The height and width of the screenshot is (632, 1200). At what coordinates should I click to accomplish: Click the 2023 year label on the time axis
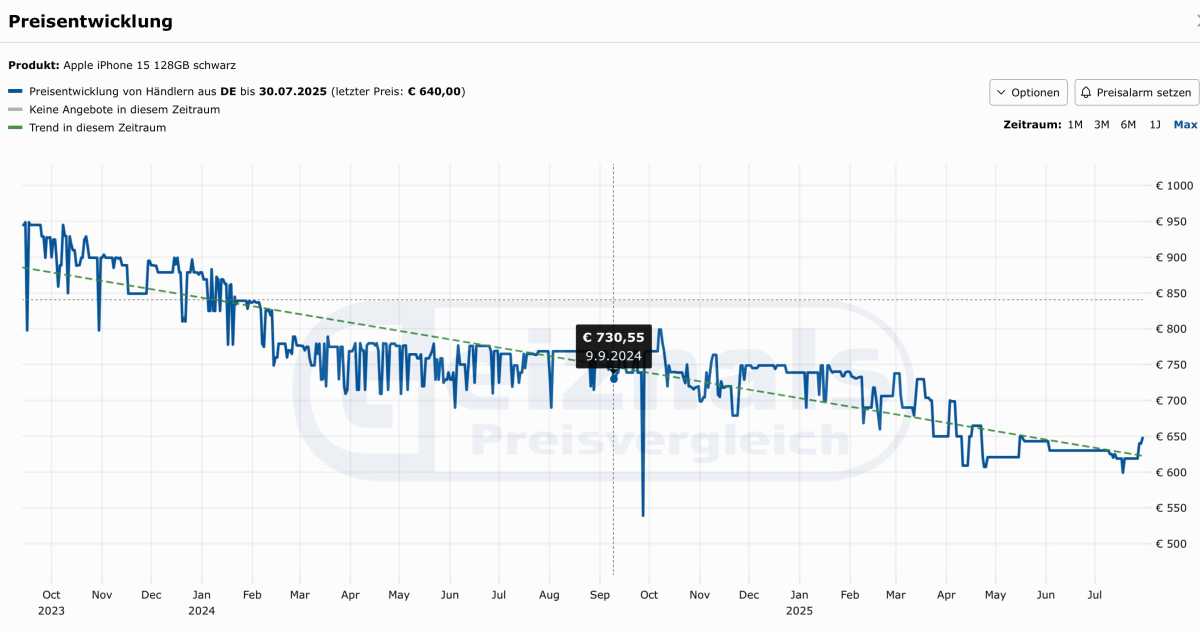pyautogui.click(x=51, y=610)
